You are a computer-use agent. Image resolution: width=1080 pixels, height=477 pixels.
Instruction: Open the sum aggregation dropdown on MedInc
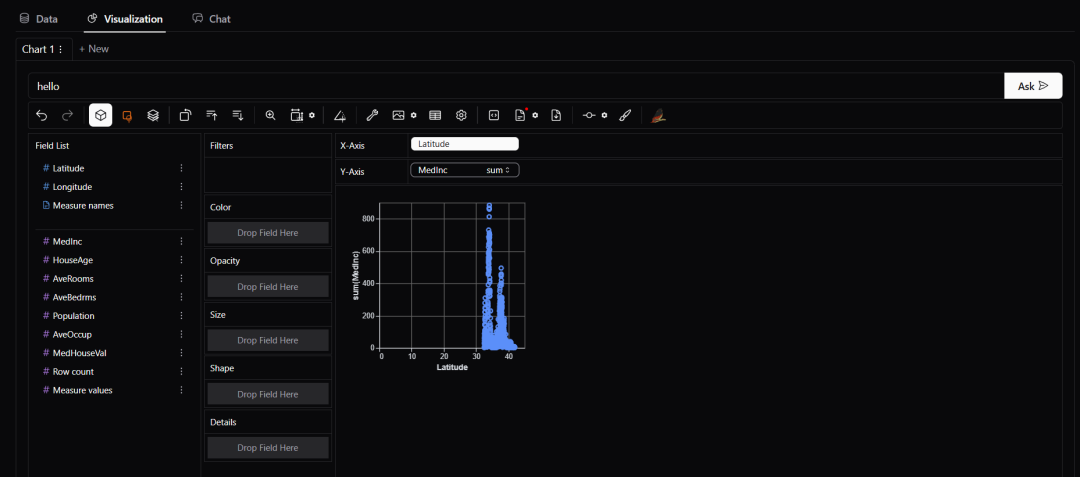498,170
